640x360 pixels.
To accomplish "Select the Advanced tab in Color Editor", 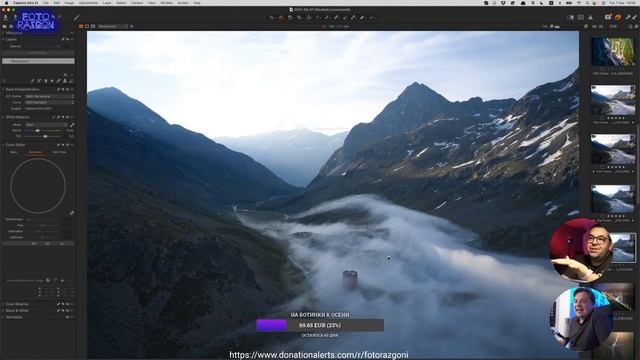I will [35, 152].
